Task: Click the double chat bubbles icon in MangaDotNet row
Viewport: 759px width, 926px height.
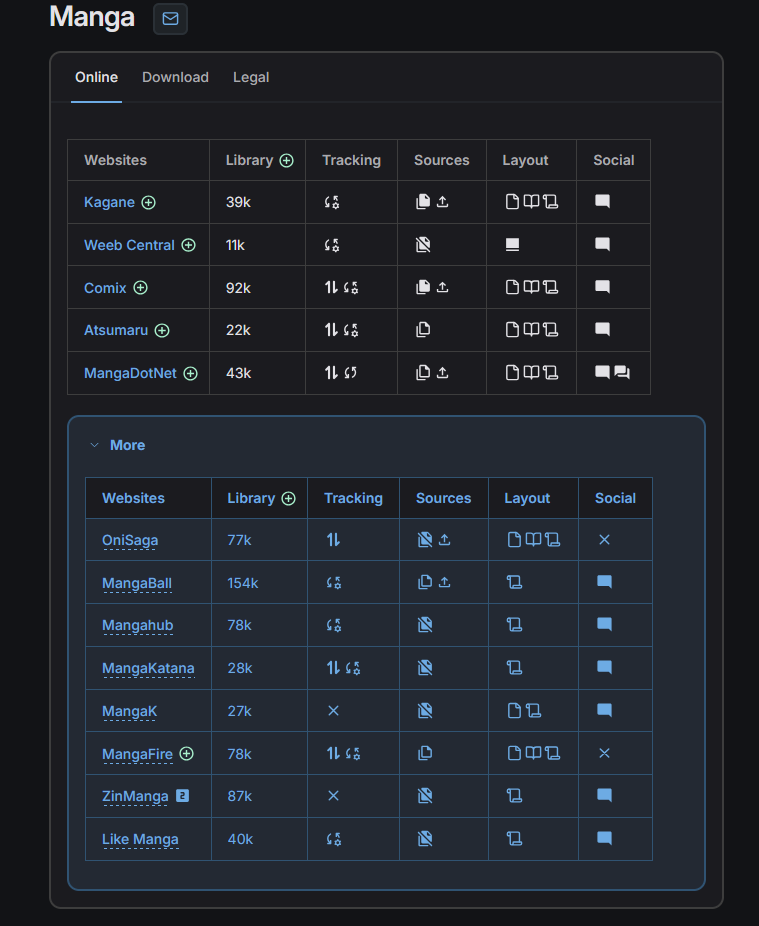Action: (x=622, y=372)
